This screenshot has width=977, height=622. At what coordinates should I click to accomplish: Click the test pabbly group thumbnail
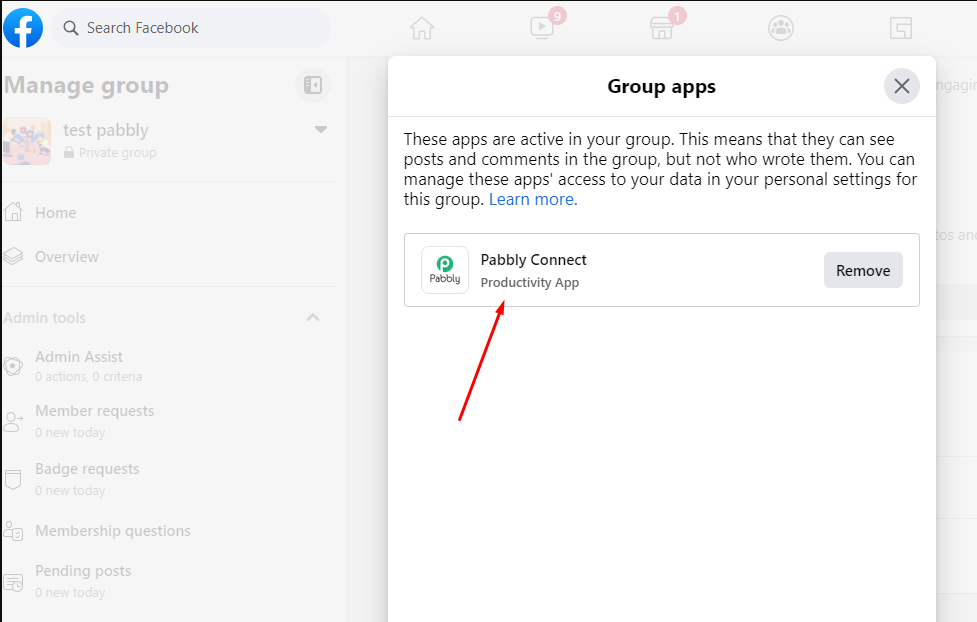[x=27, y=141]
